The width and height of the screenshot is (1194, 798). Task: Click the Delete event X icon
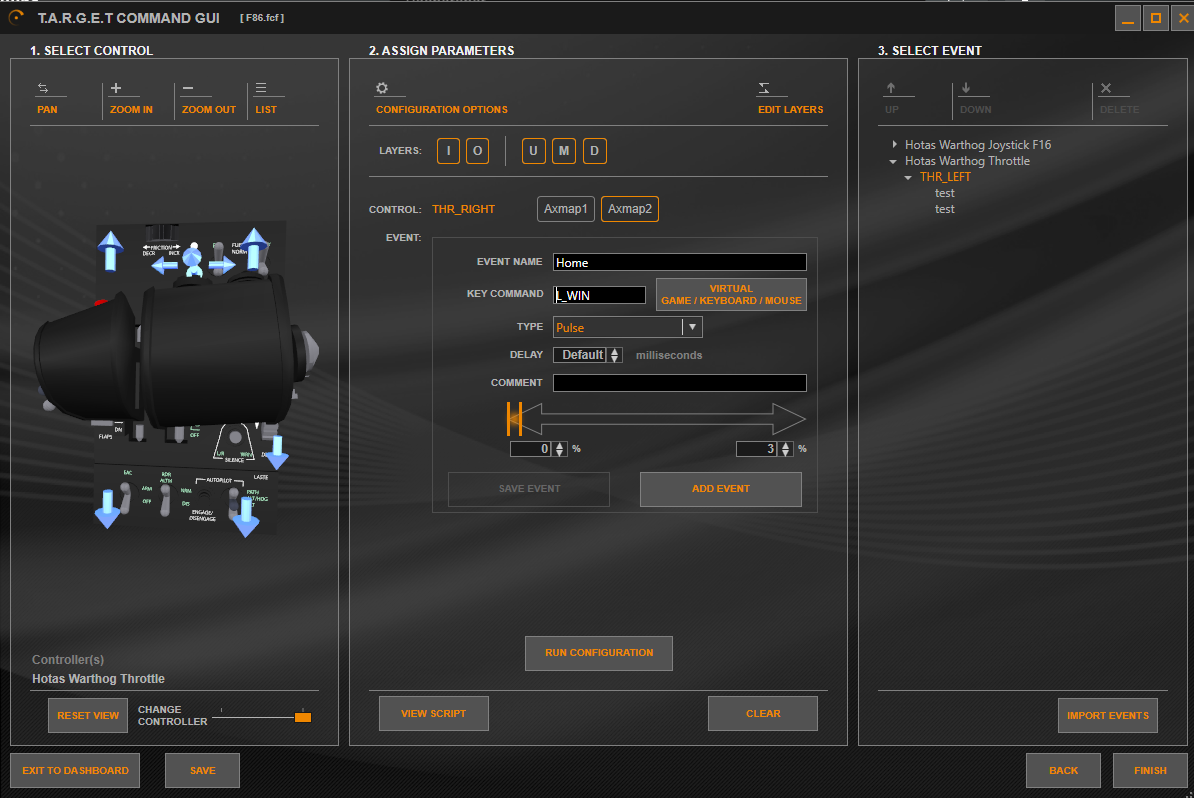click(1105, 89)
